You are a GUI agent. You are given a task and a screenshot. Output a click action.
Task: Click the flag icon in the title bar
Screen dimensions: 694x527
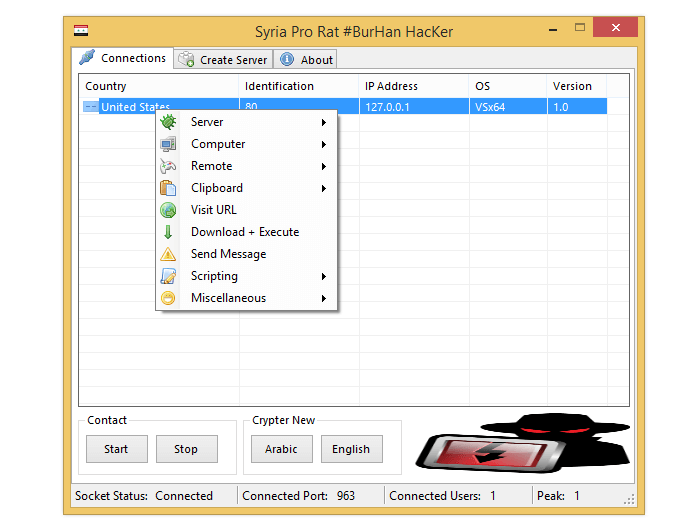coord(81,31)
